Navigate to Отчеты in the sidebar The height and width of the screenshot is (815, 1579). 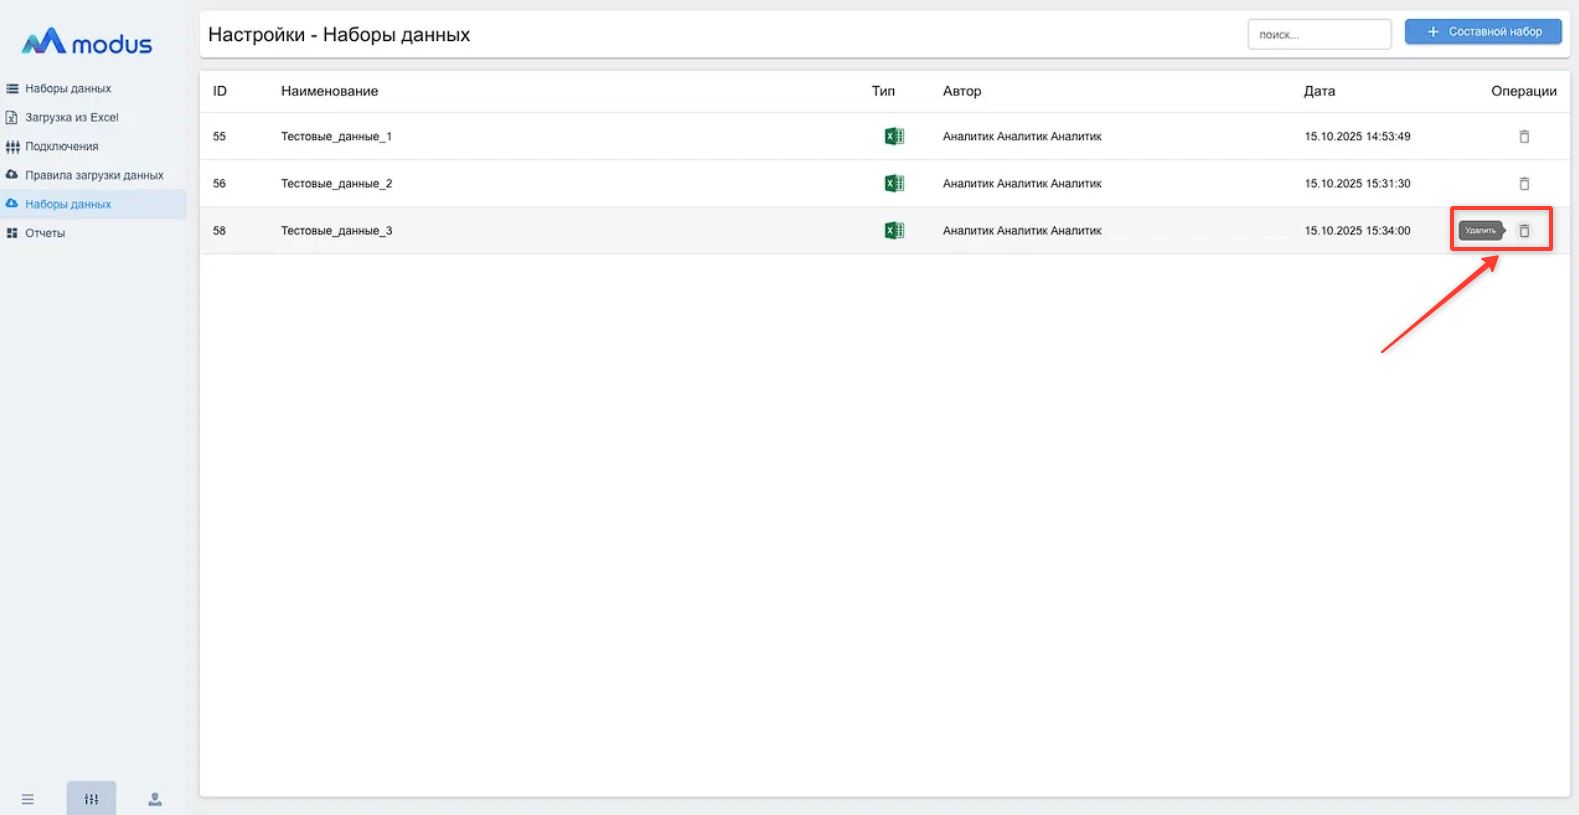click(45, 234)
